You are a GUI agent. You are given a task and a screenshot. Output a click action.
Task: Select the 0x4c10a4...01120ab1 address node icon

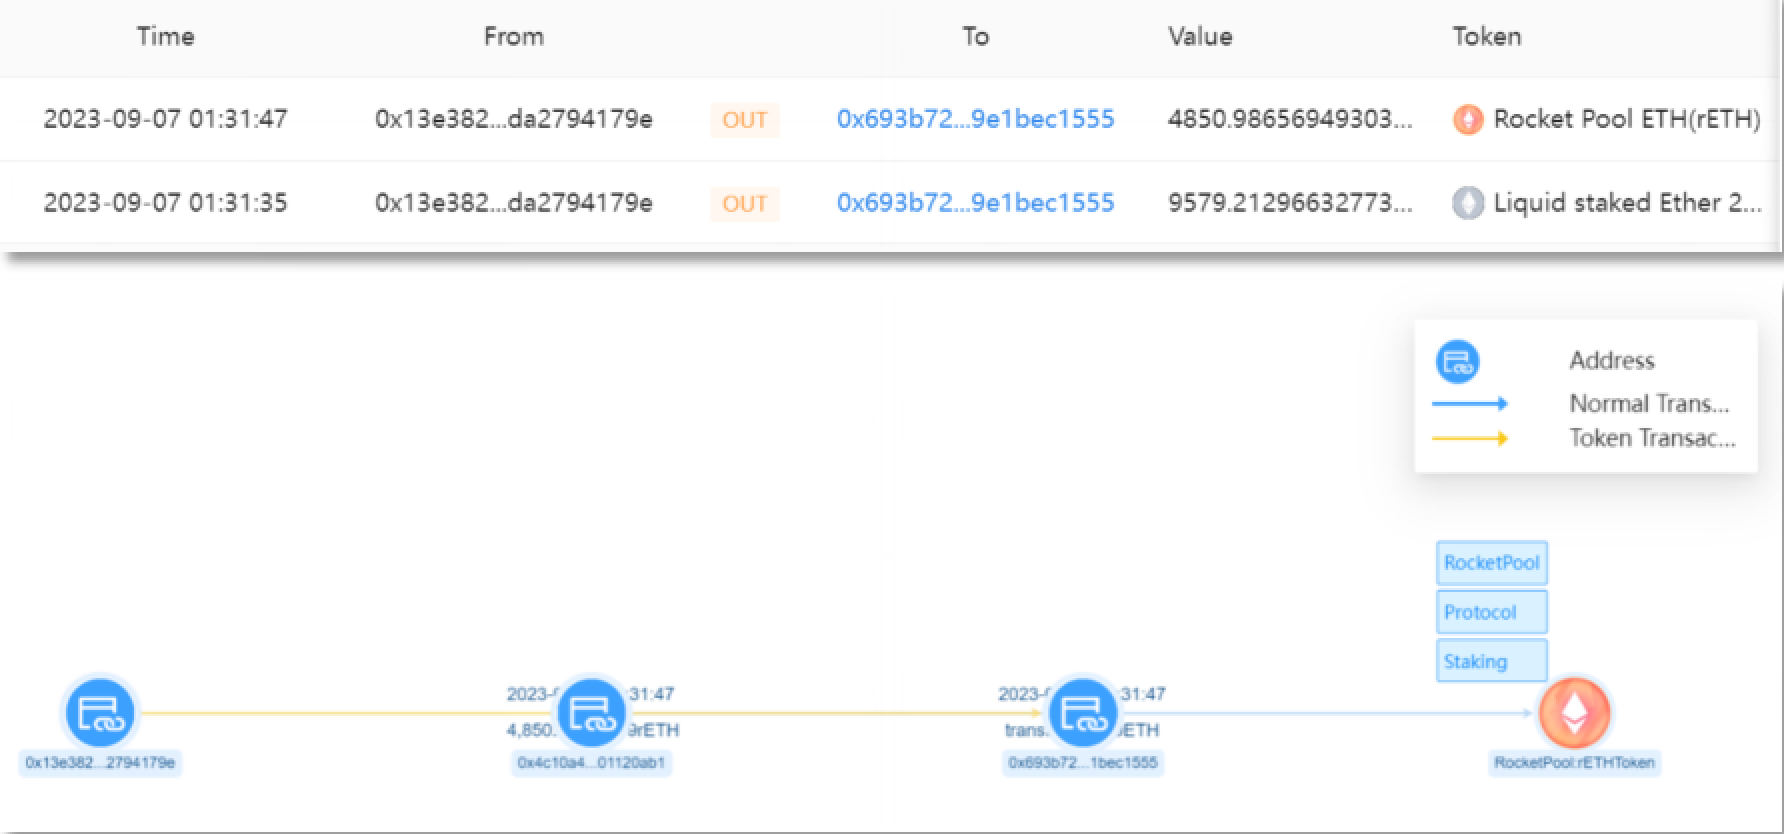coord(591,713)
